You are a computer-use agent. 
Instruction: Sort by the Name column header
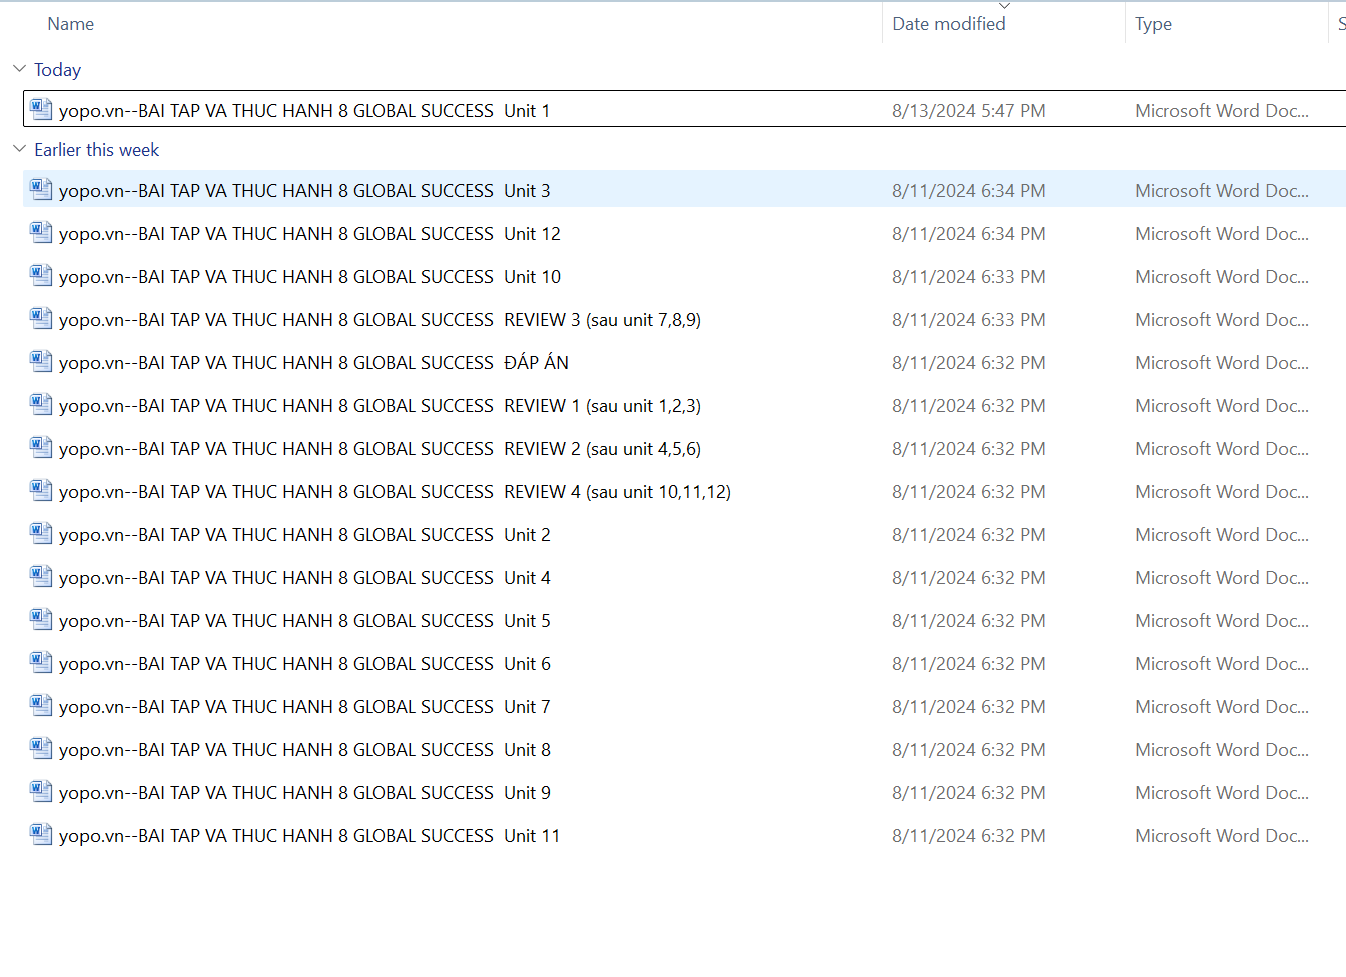click(71, 24)
